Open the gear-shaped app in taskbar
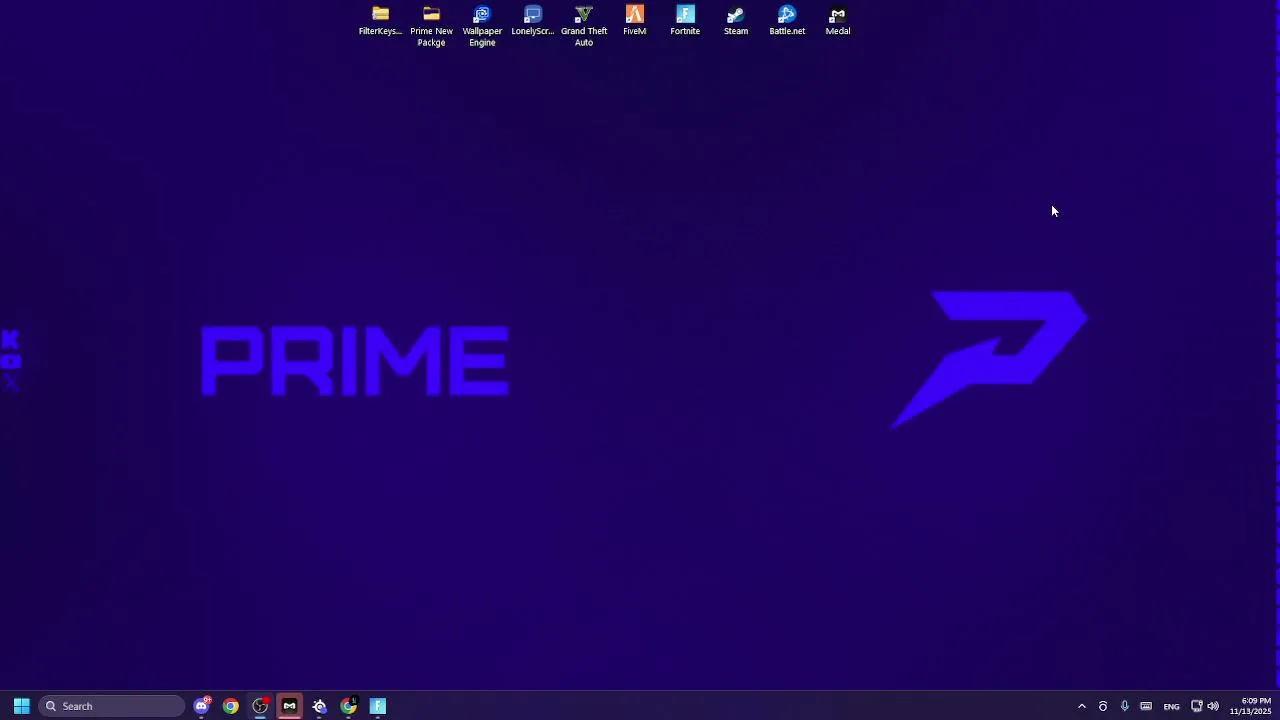1280x720 pixels. coord(319,706)
